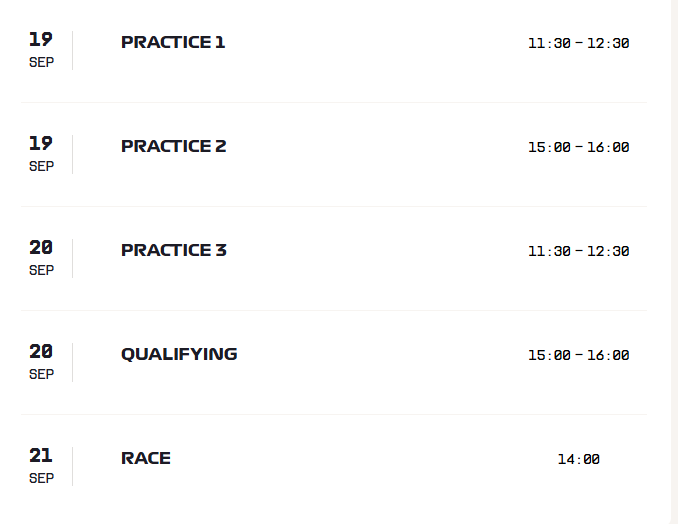Click the 20 date number in Qualifying row
This screenshot has height=524, width=678.
(x=41, y=351)
